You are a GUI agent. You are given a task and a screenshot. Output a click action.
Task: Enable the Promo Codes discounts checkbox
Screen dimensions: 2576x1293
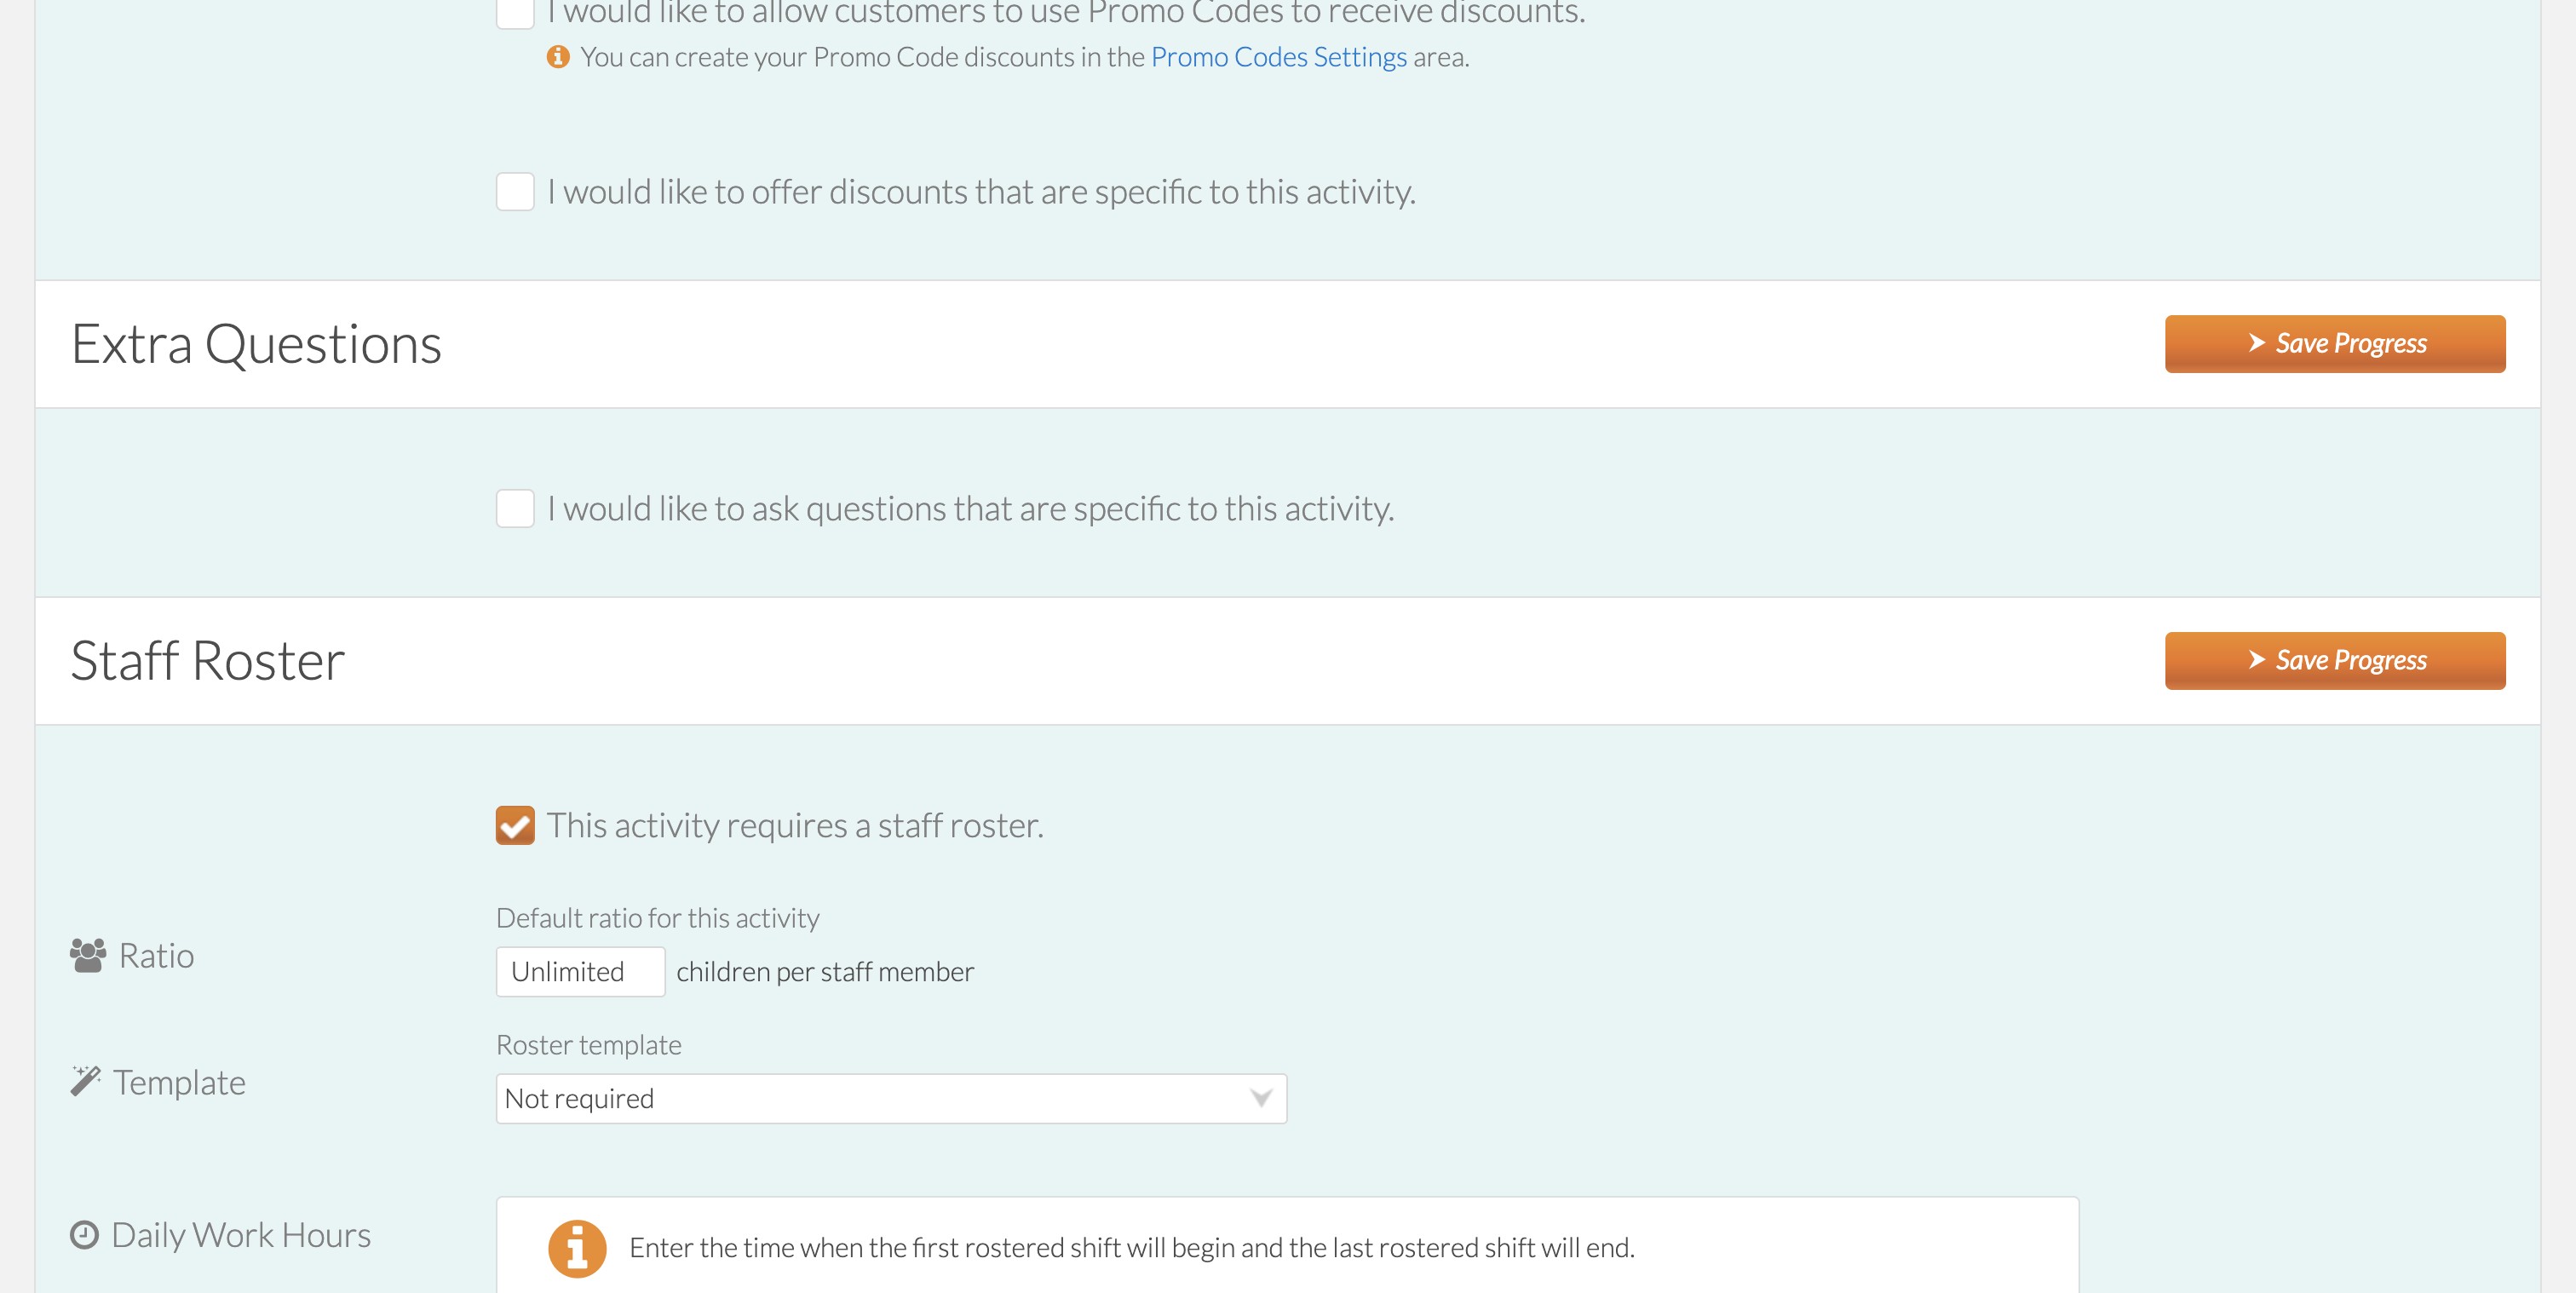click(515, 12)
